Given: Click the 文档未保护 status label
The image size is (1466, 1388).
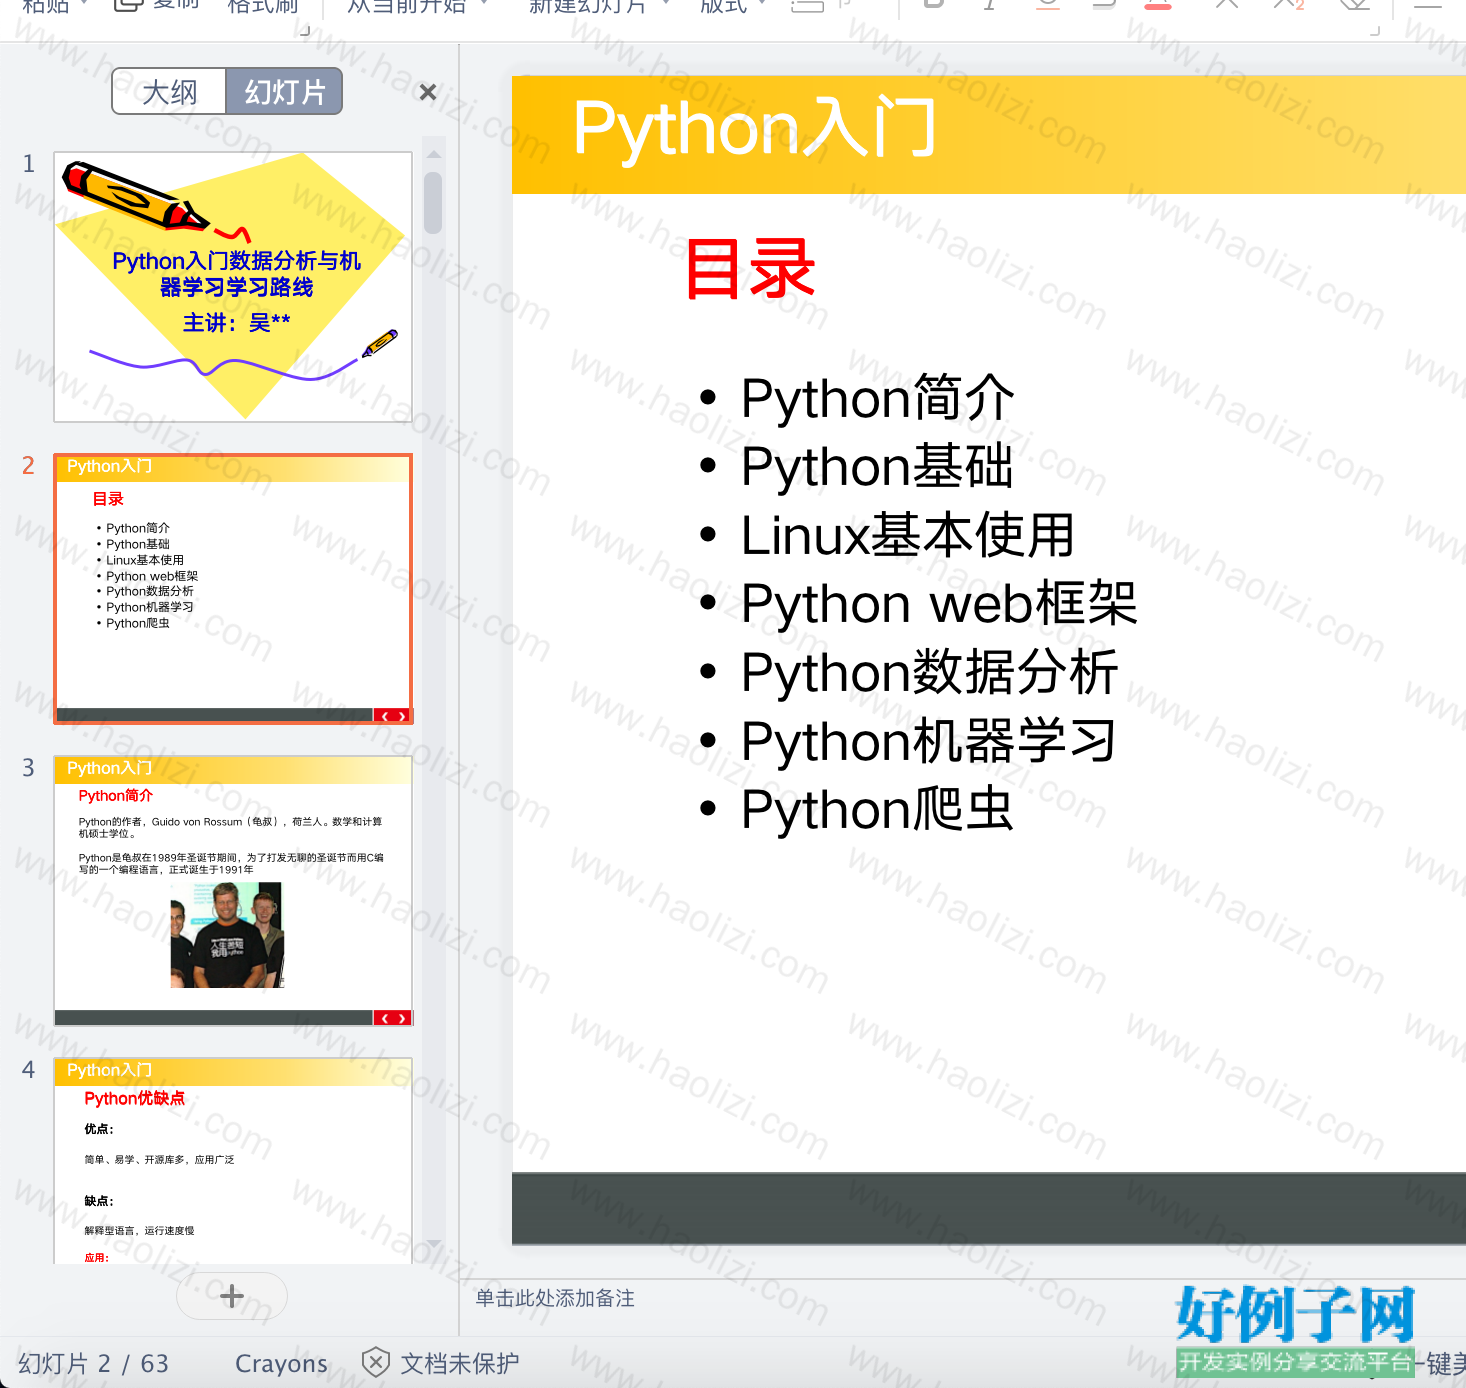Looking at the screenshot, I should [x=460, y=1363].
